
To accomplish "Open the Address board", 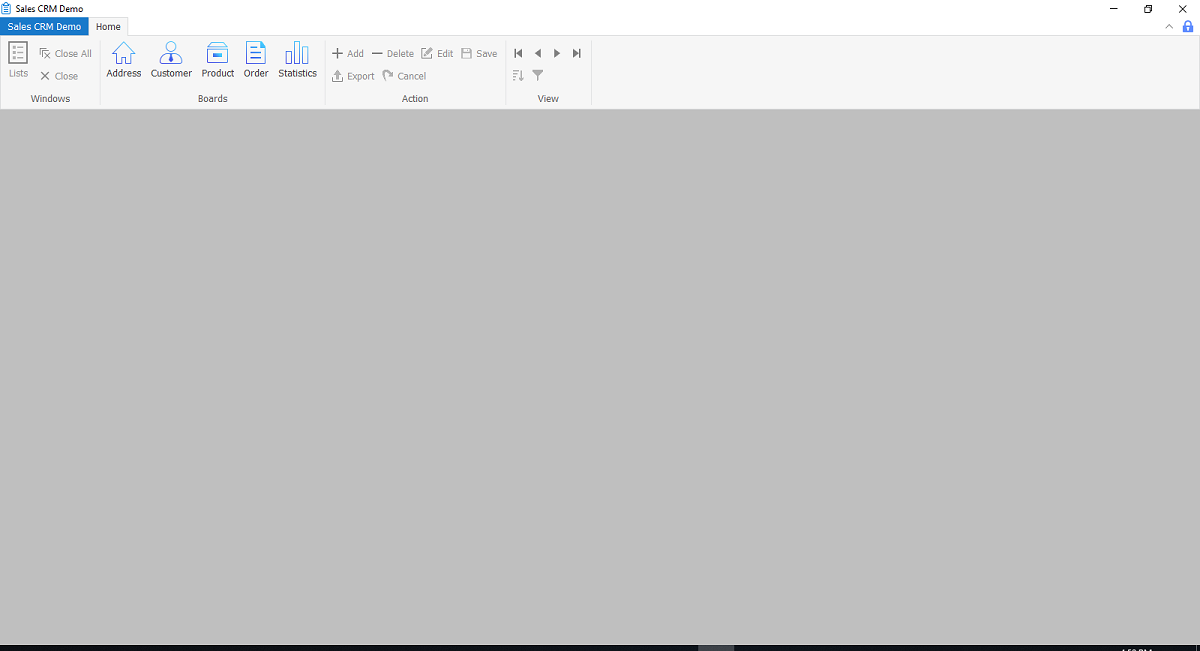I will [x=124, y=60].
